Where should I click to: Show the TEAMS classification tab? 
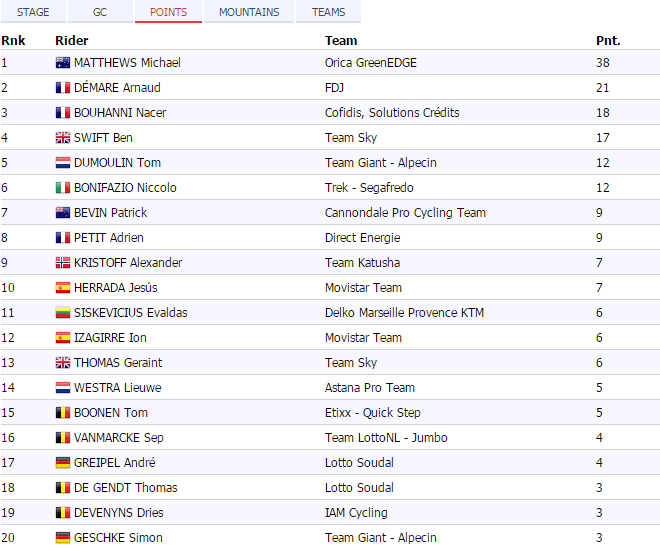(x=328, y=12)
